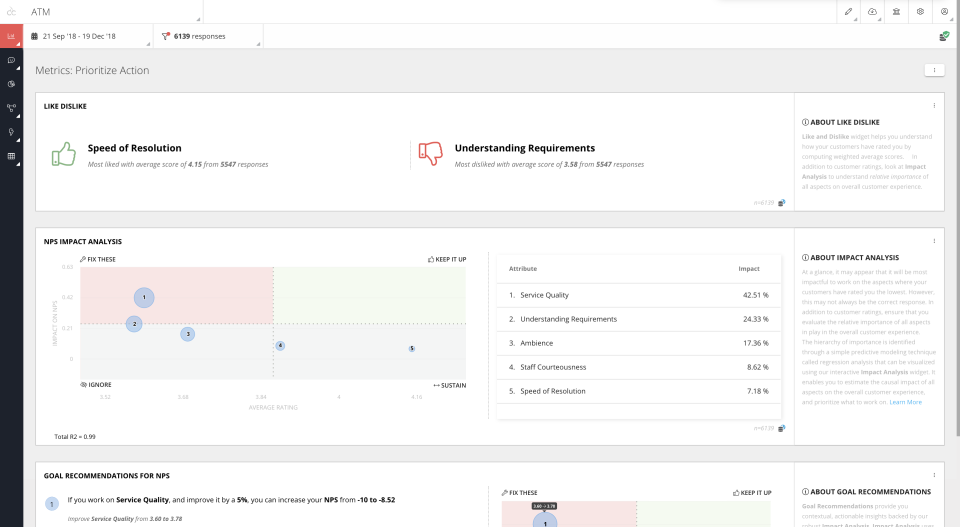Screen dimensions: 960x527
Task: Open the metrics chart sidebar icon
Action: pos(11,36)
